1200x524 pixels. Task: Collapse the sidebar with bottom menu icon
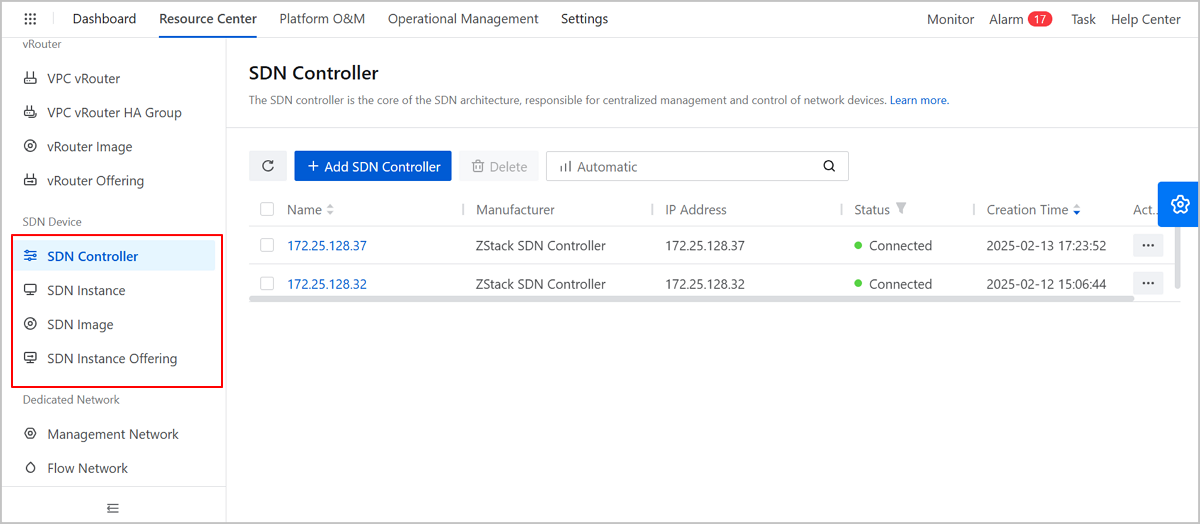[113, 508]
